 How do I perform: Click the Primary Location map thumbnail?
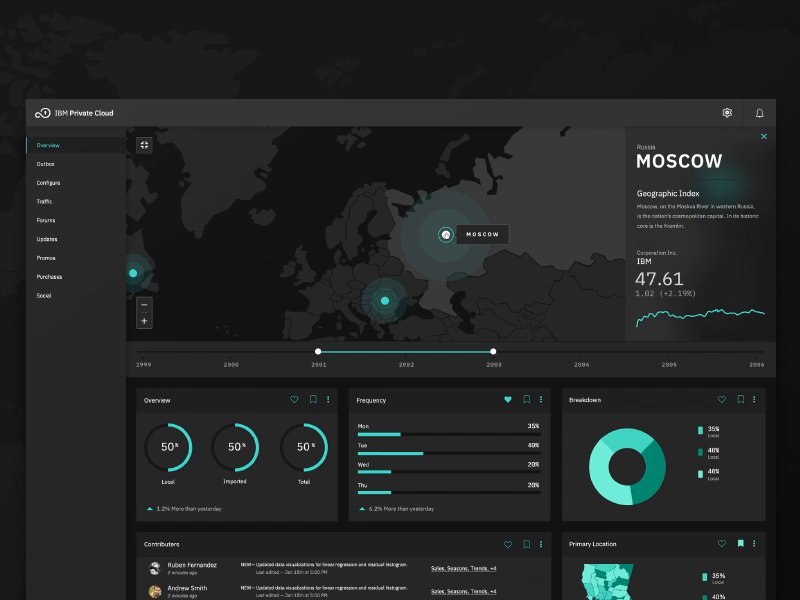(x=608, y=582)
